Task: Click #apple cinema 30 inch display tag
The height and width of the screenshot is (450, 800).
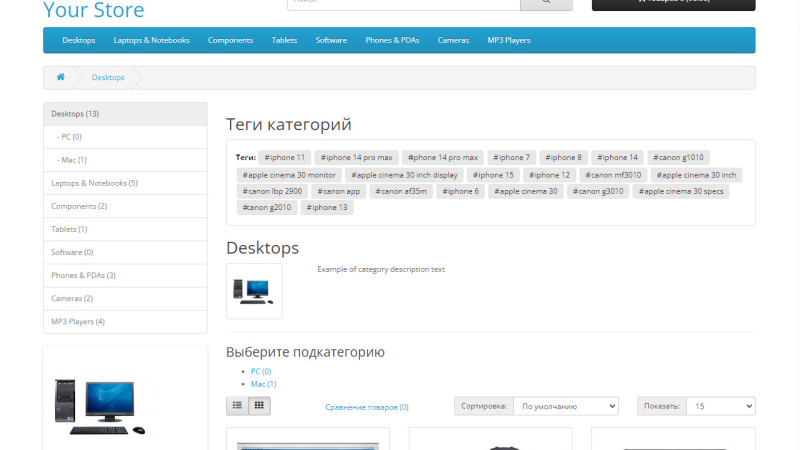Action: [404, 175]
